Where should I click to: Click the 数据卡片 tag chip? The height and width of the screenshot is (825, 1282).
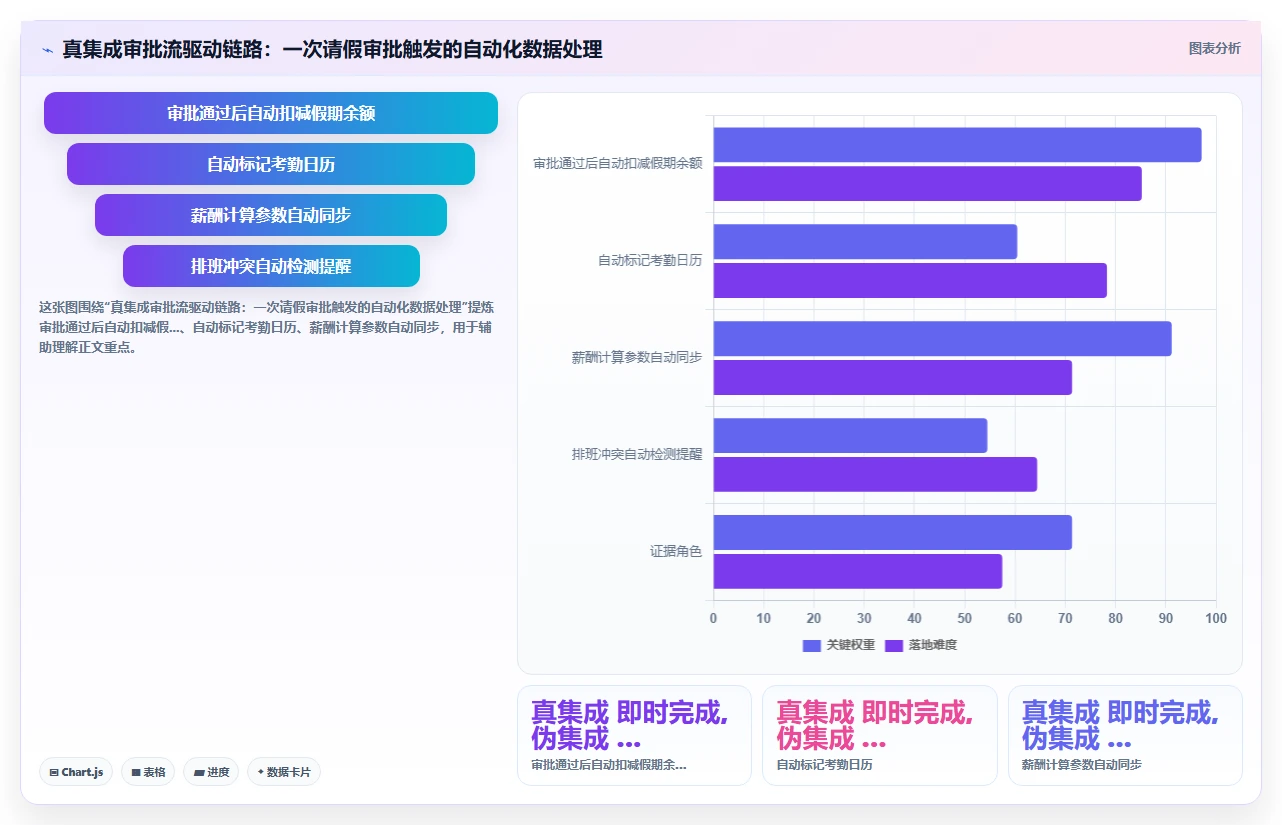tap(284, 772)
